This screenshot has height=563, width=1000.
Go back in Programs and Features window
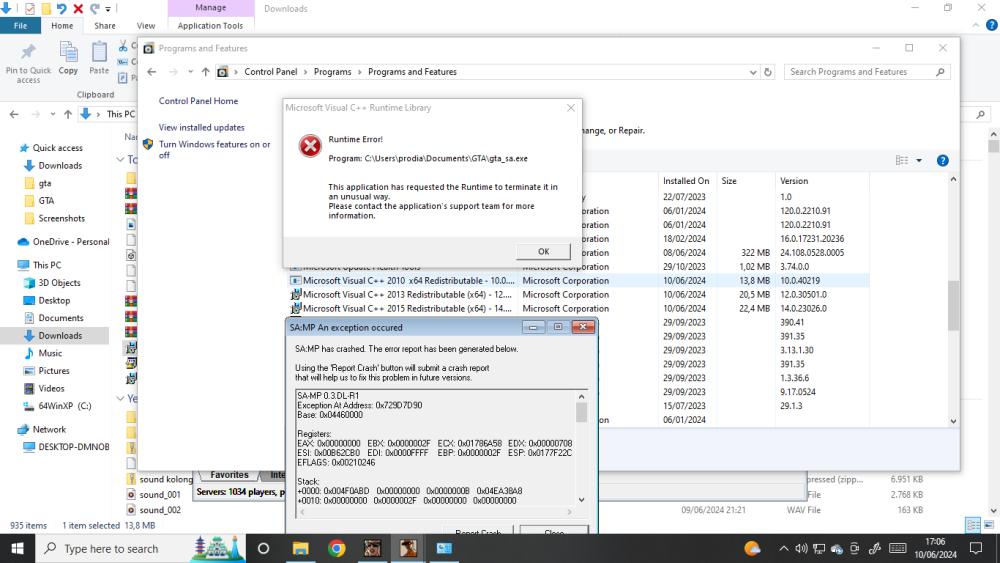[152, 71]
